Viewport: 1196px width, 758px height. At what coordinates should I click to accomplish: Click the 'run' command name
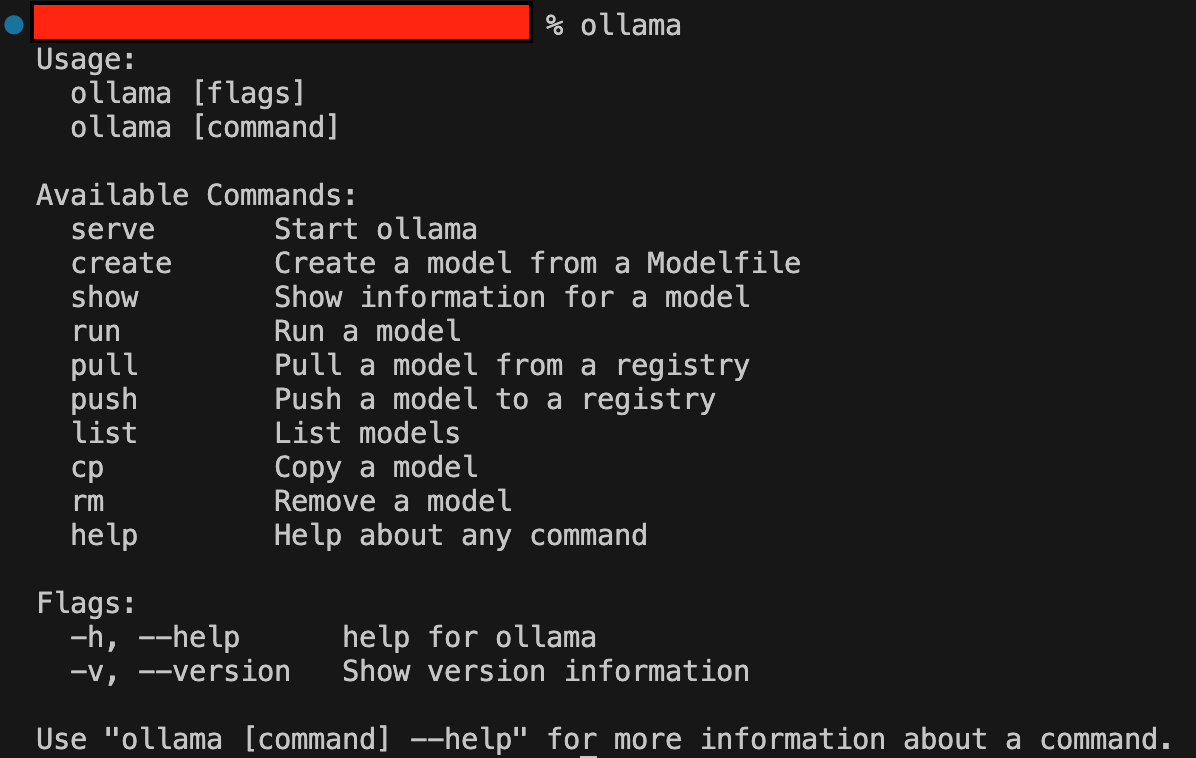[x=96, y=332]
